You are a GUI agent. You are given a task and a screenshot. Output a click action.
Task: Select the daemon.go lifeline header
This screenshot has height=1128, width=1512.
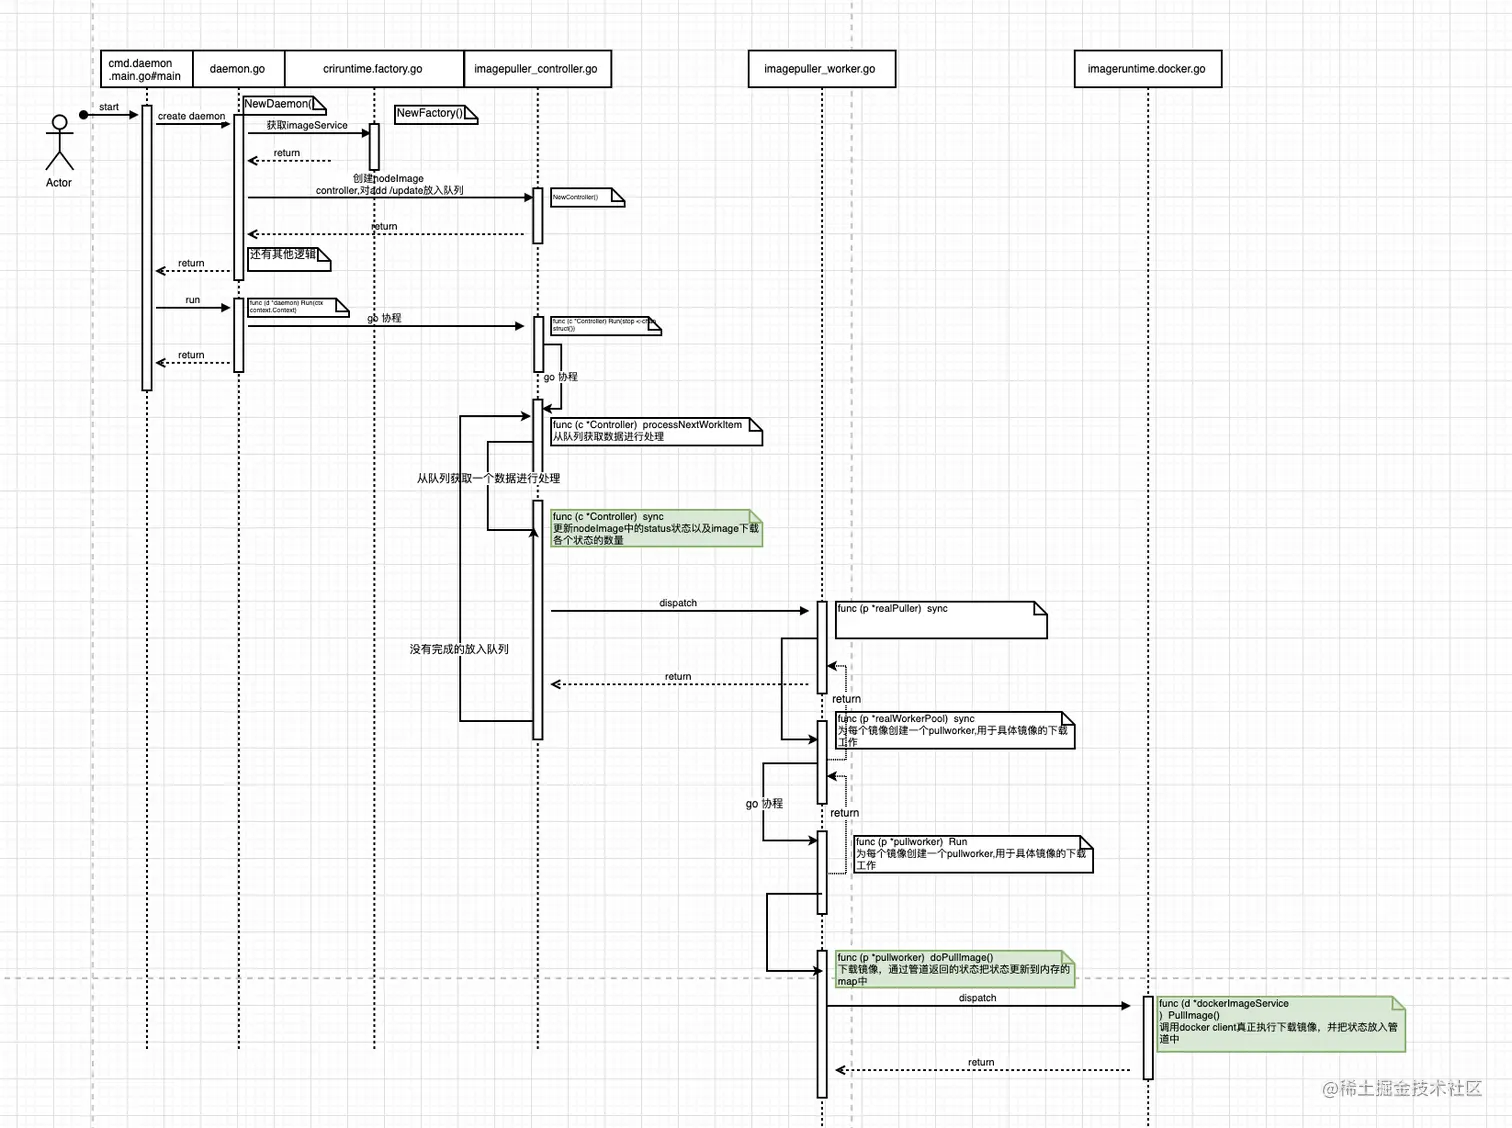[x=238, y=68]
